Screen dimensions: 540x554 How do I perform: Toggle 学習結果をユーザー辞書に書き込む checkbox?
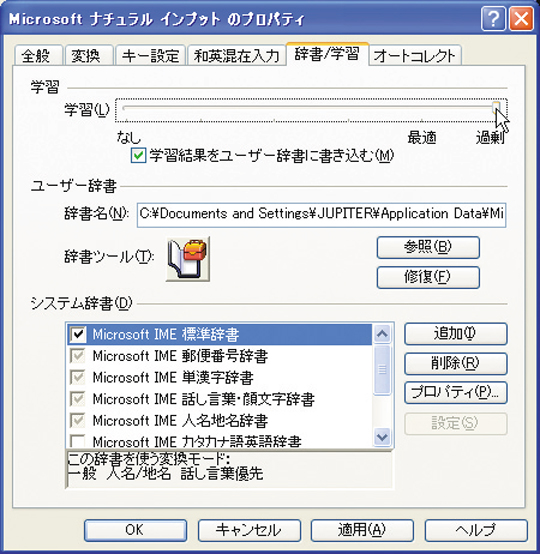pos(138,155)
